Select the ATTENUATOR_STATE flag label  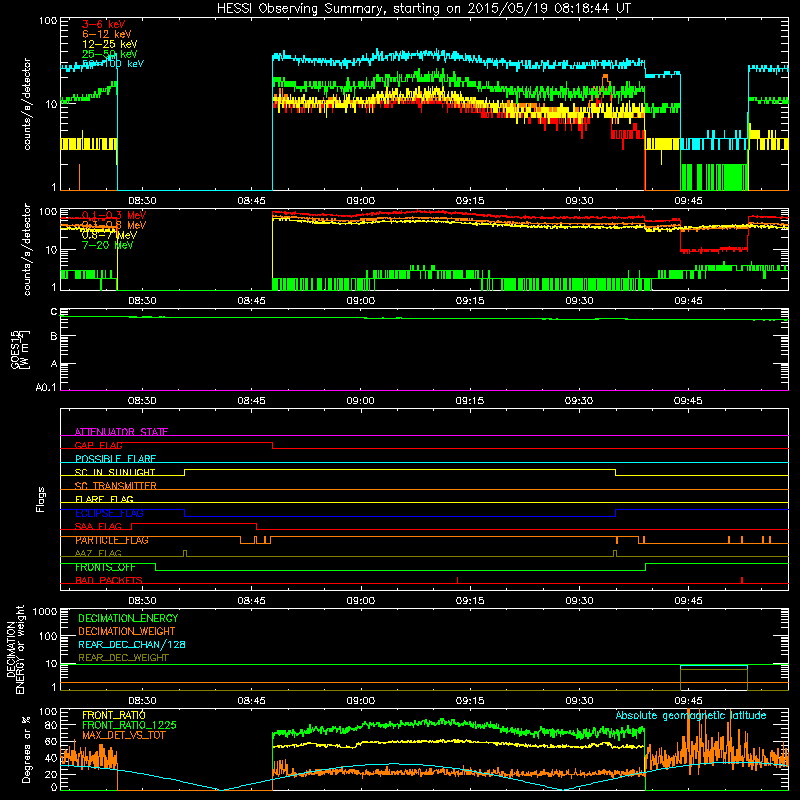[121, 432]
